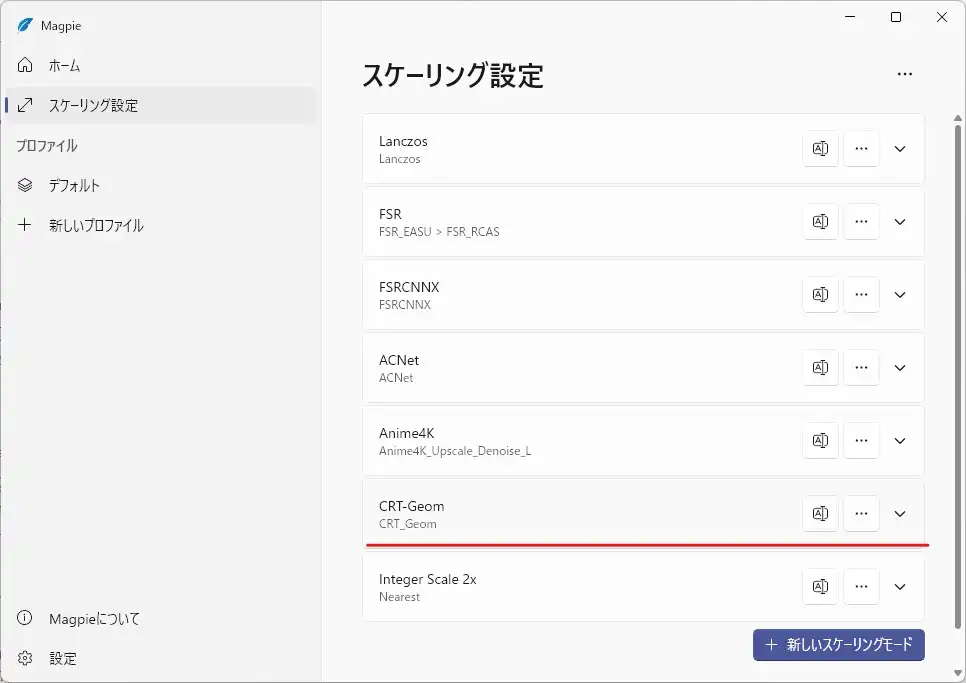
Task: Click the rename icon for ACNet mode
Action: pos(820,367)
